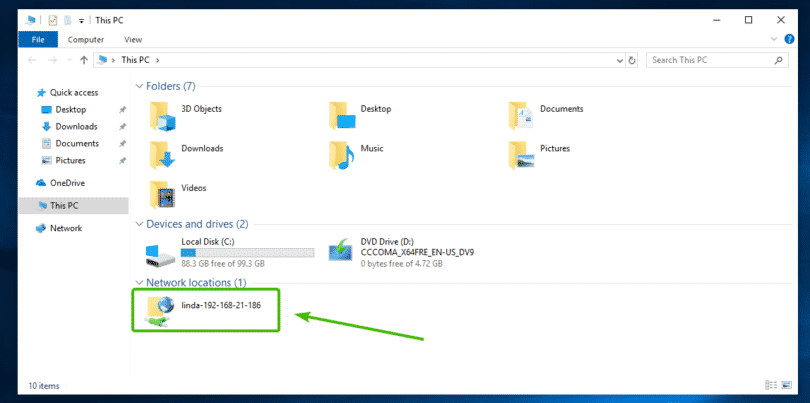The width and height of the screenshot is (810, 403).
Task: Click the pin icon beside sidebar Desktop
Action: tap(122, 110)
